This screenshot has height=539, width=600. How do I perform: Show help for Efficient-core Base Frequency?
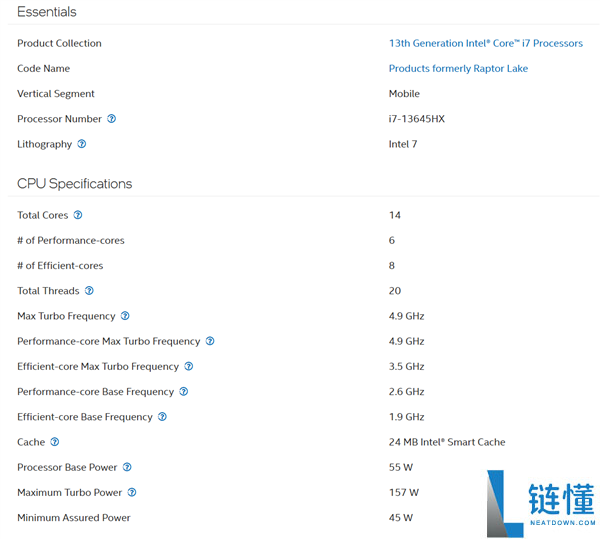point(162,417)
